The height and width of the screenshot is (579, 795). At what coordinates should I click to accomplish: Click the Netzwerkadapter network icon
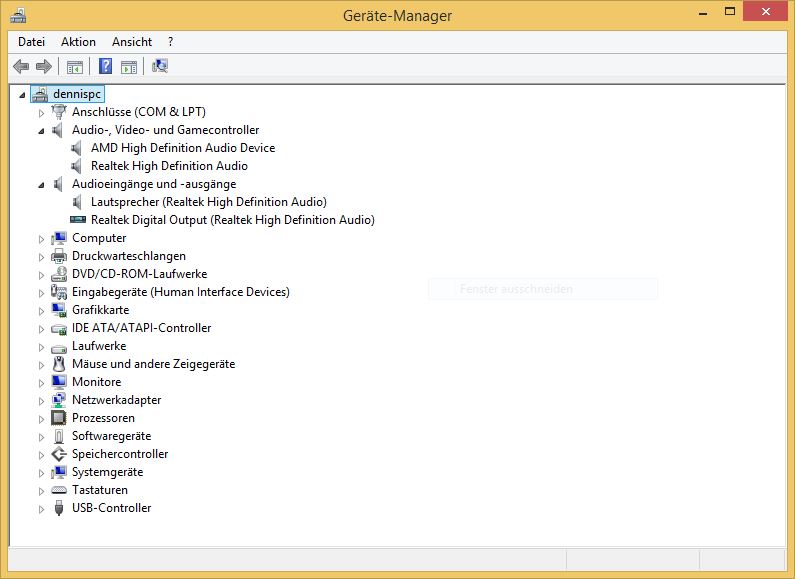(59, 400)
